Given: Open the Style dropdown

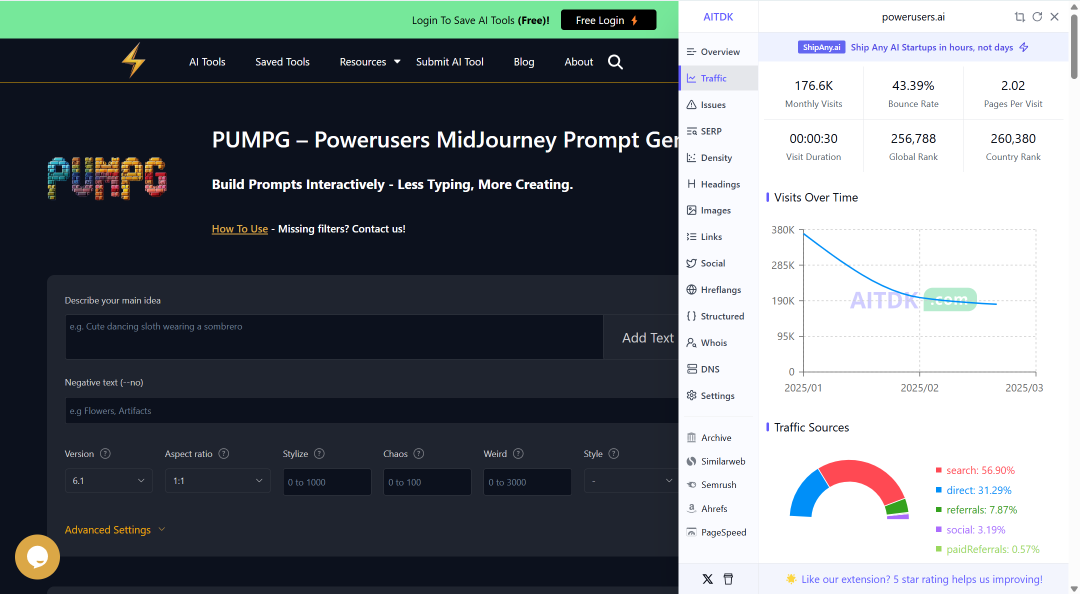Looking at the screenshot, I should point(631,480).
